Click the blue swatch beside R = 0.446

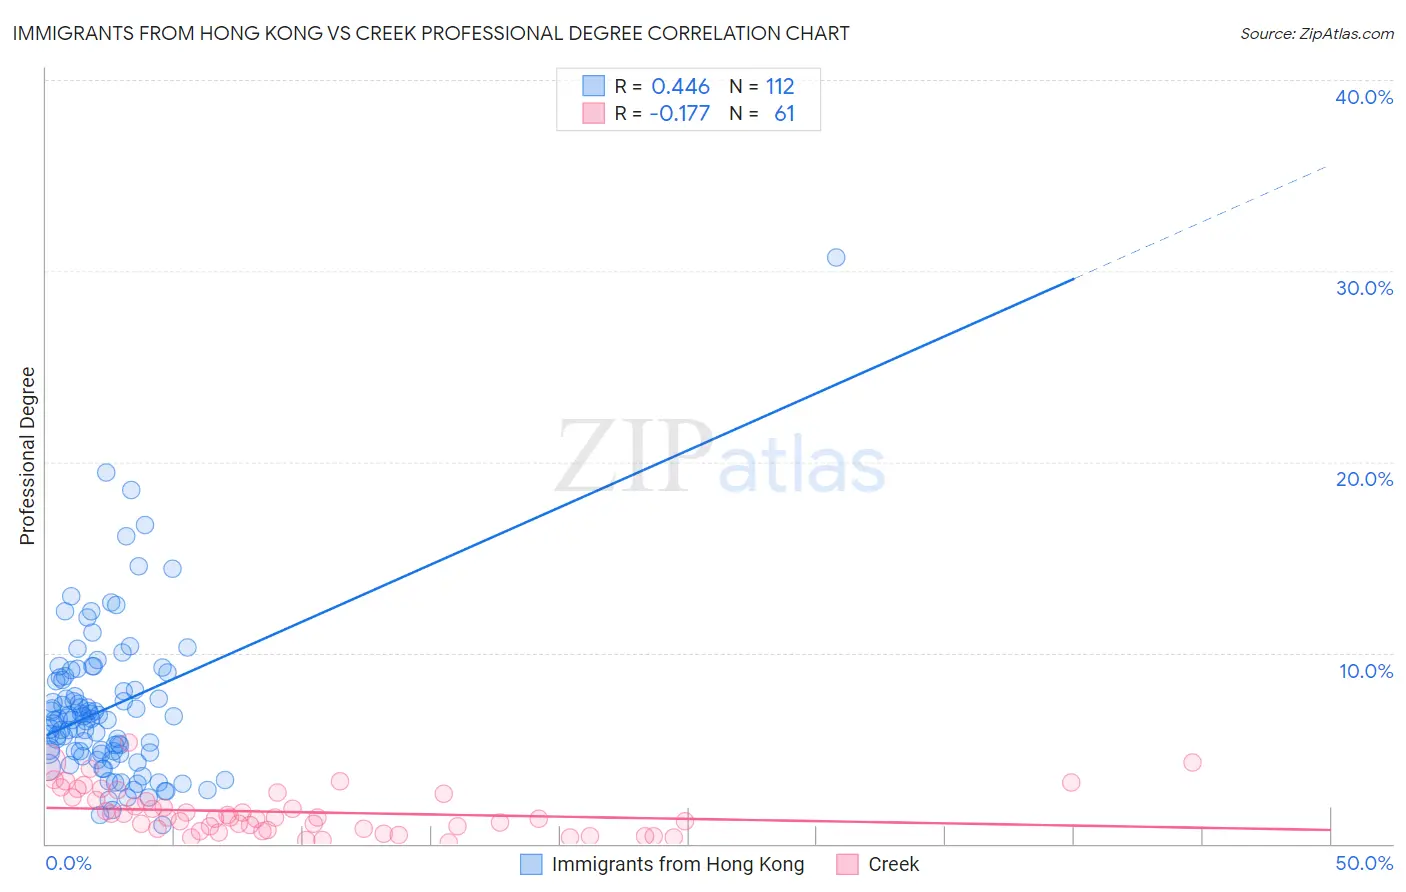[593, 86]
